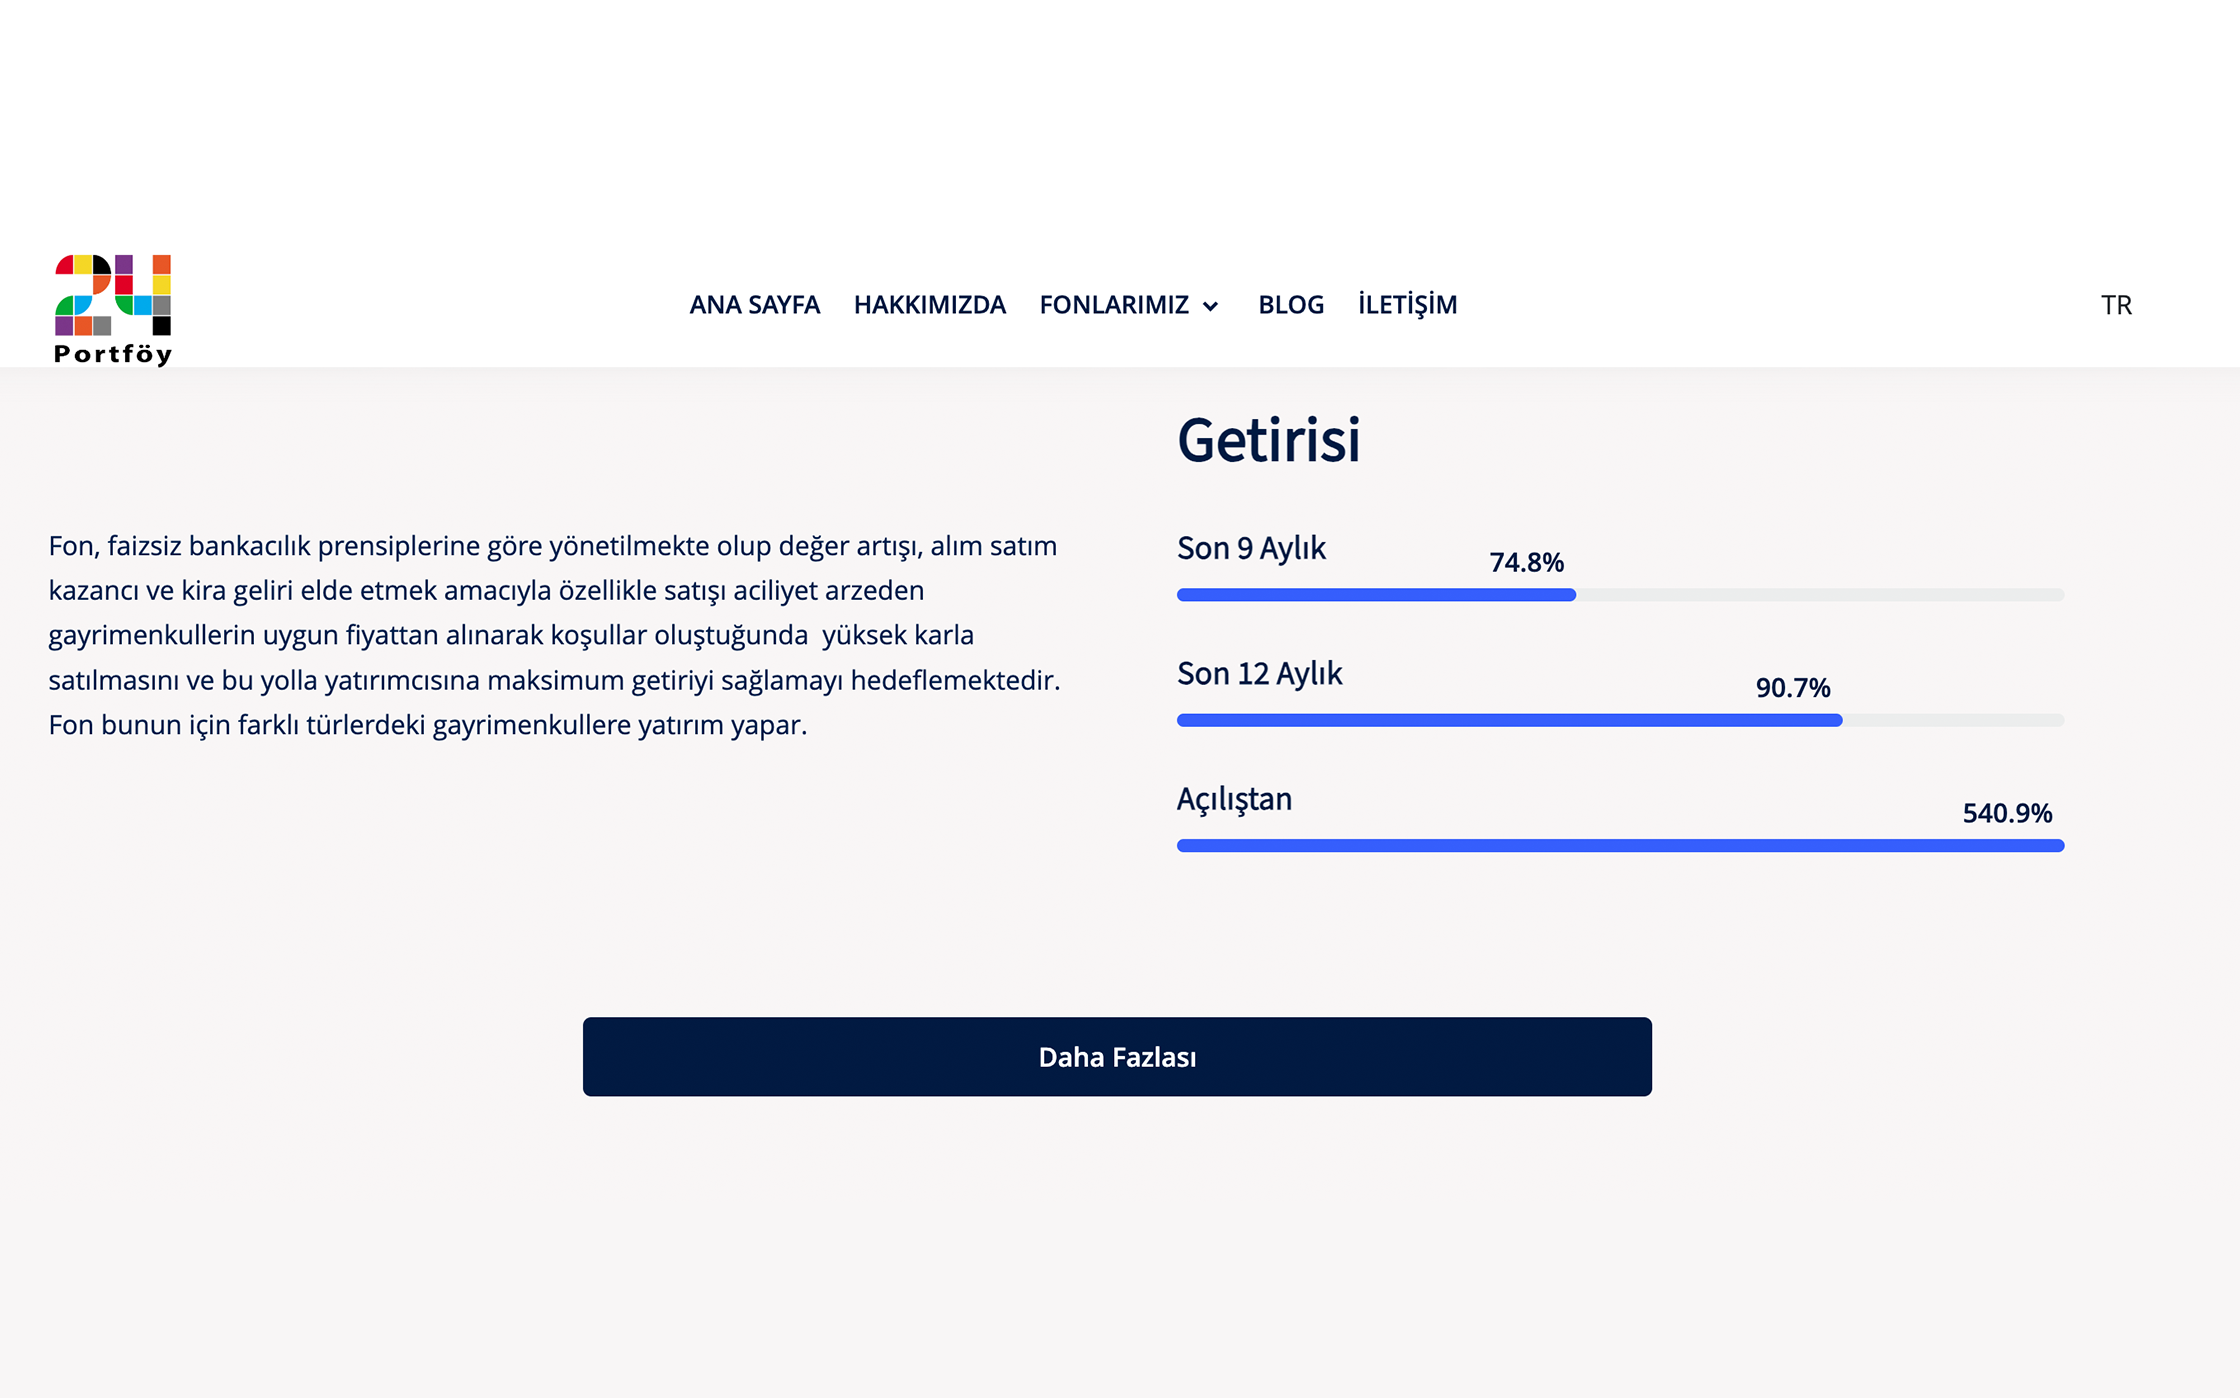Click the 24 Portföy logo

click(113, 309)
